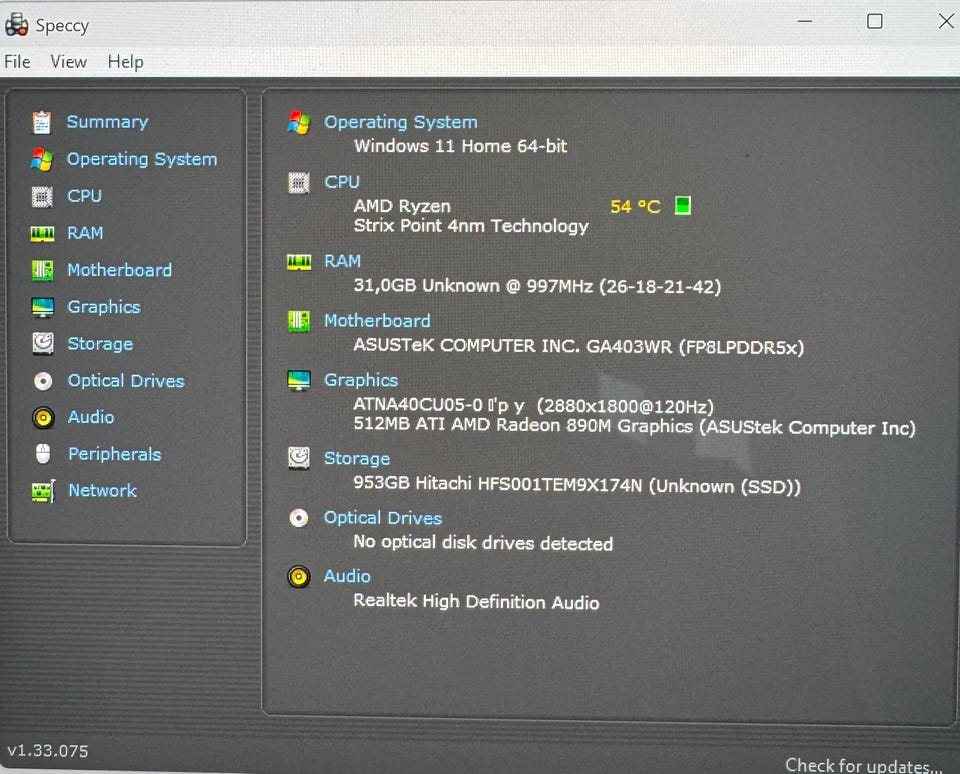Image resolution: width=960 pixels, height=774 pixels.
Task: Click the green CPU temperature indicator square
Action: pos(683,205)
